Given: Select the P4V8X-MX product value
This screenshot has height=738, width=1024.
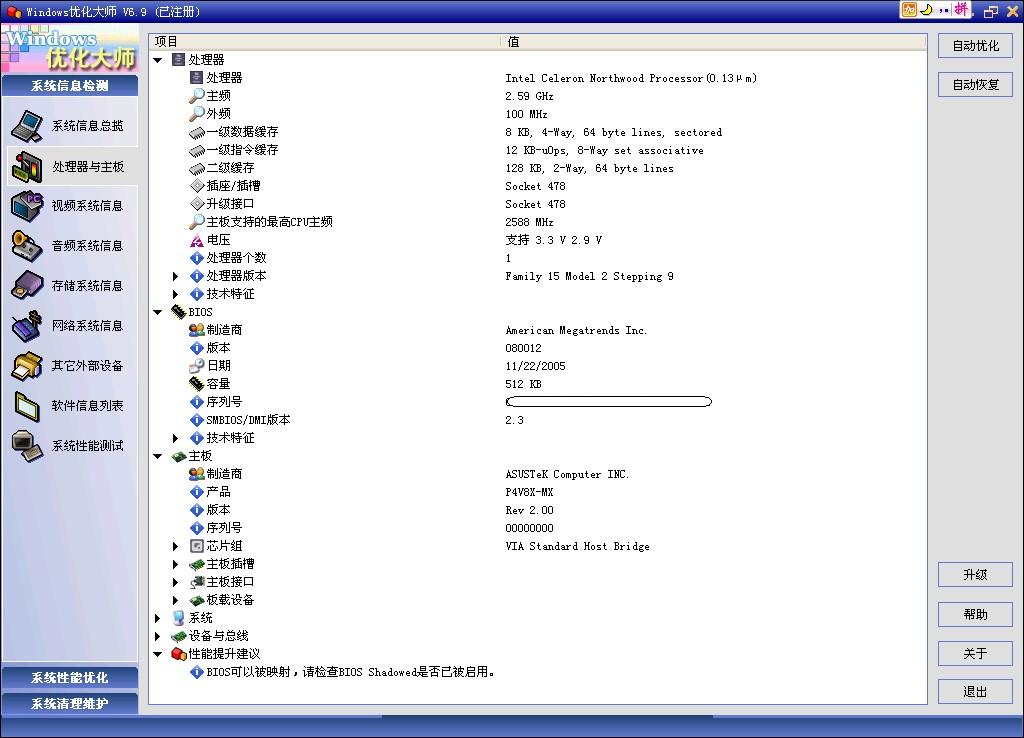Looking at the screenshot, I should tap(529, 492).
